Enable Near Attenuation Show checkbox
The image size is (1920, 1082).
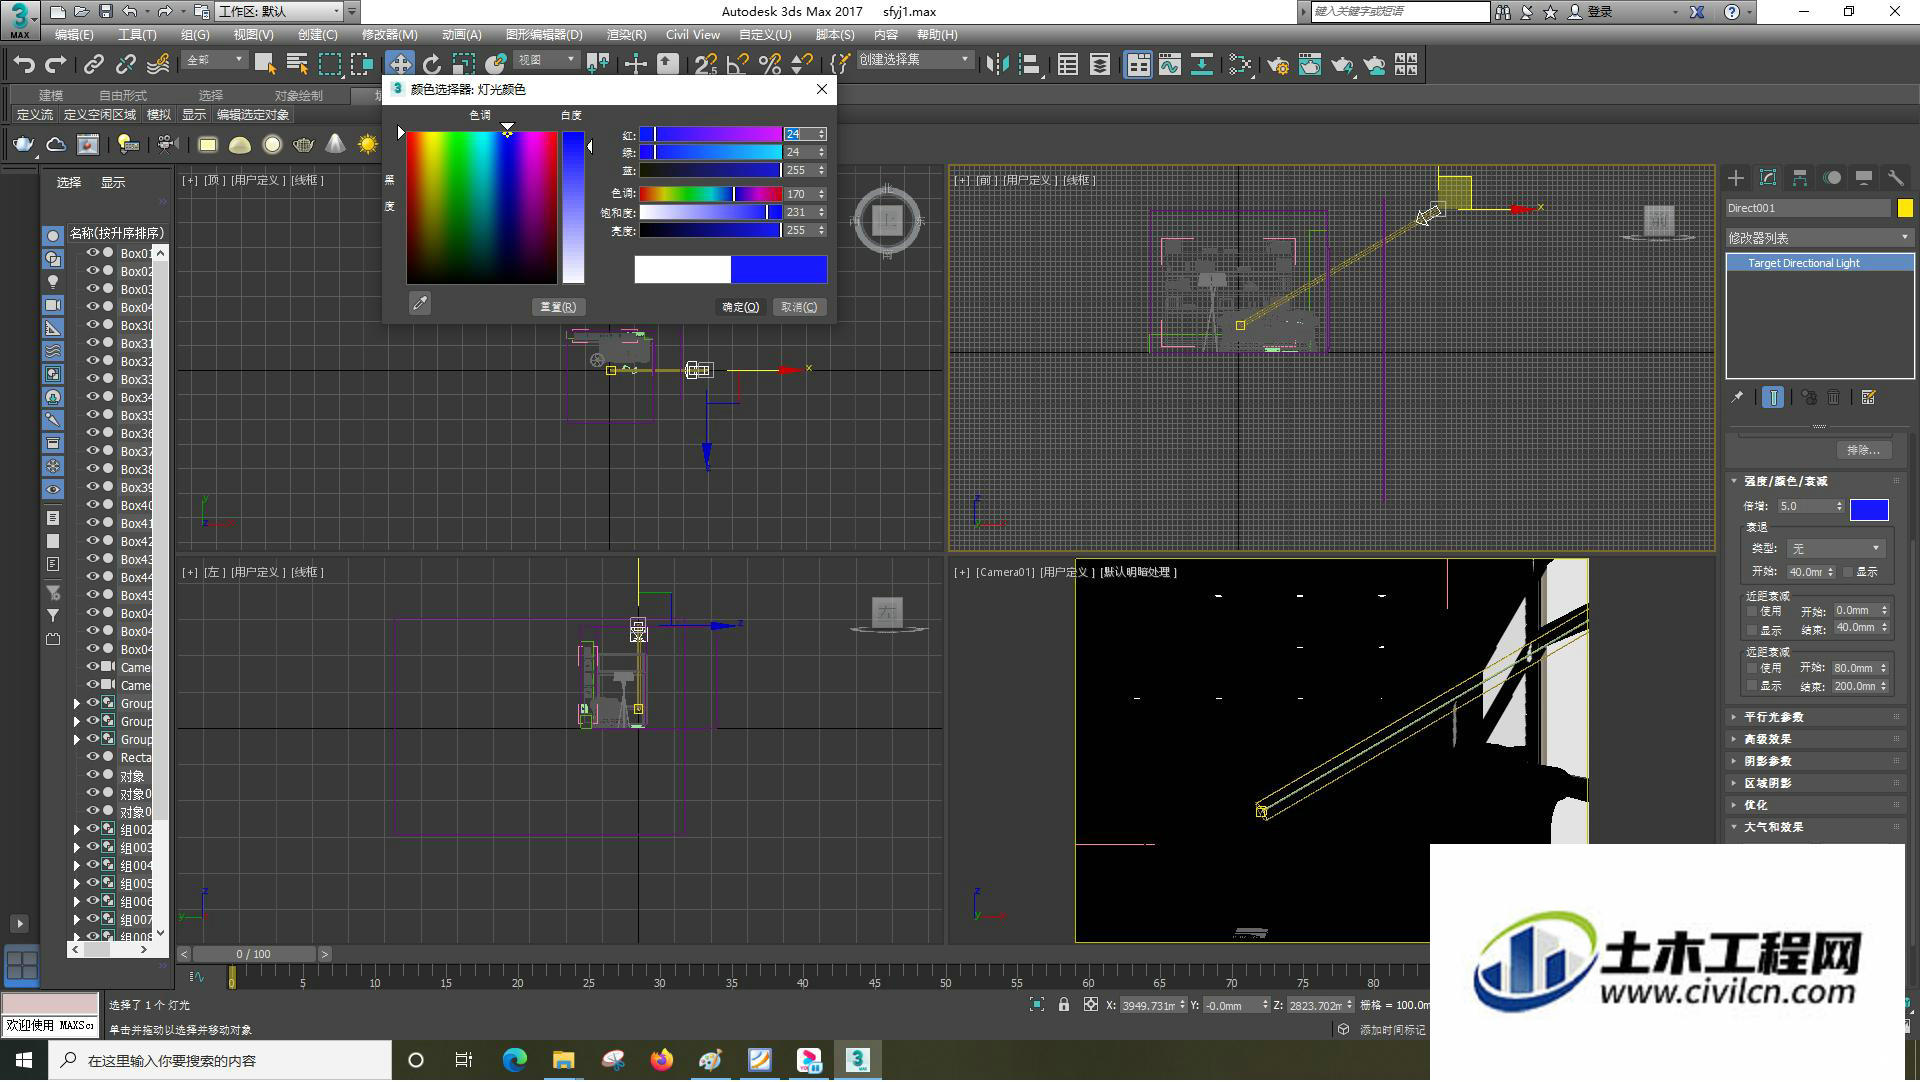point(1752,630)
